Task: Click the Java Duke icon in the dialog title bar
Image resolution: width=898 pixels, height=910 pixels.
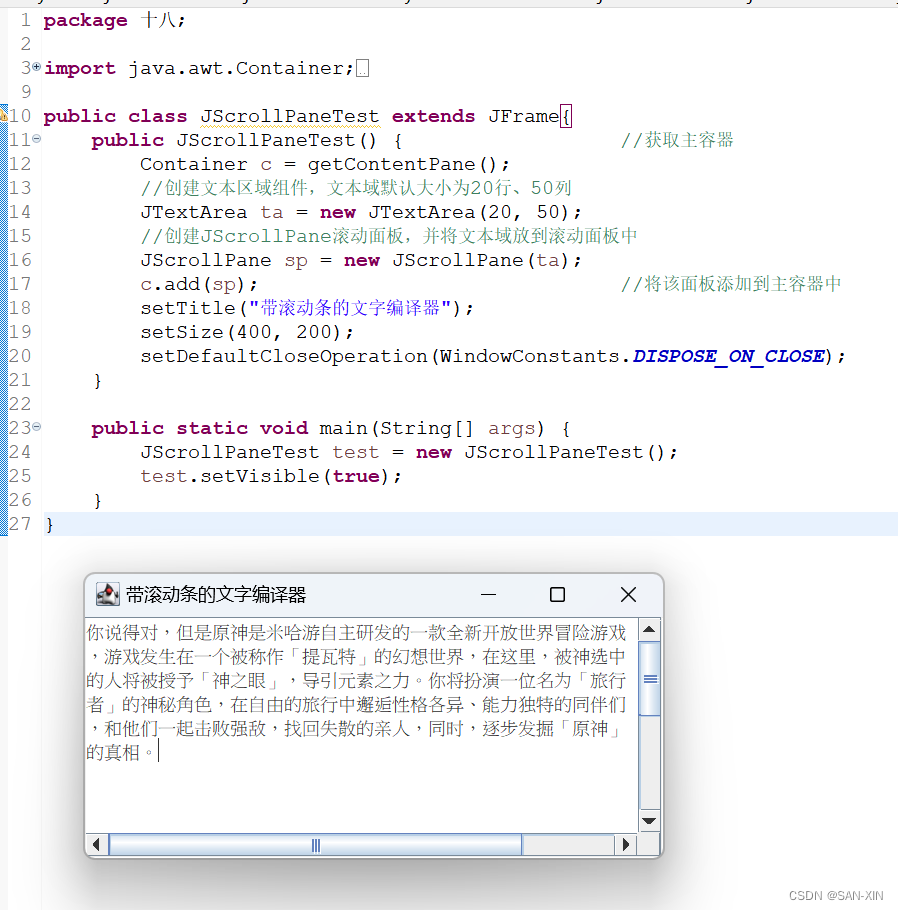Action: click(x=107, y=593)
